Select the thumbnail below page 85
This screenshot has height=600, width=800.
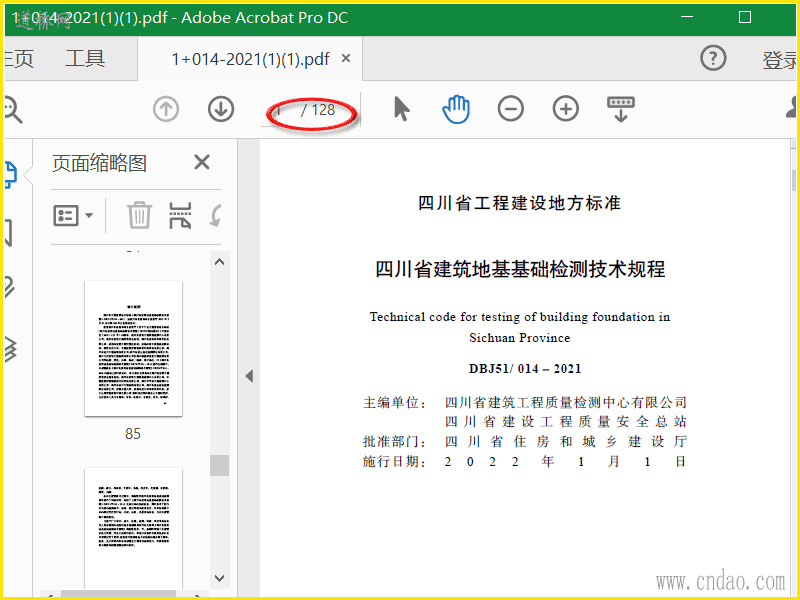point(133,527)
